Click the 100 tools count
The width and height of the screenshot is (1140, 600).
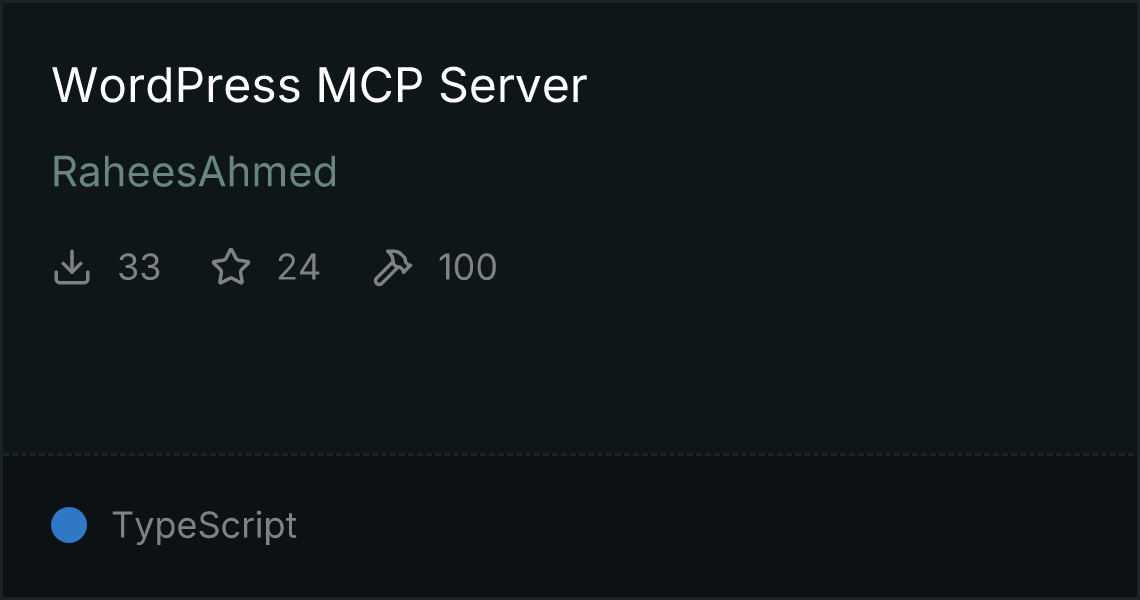coord(467,267)
